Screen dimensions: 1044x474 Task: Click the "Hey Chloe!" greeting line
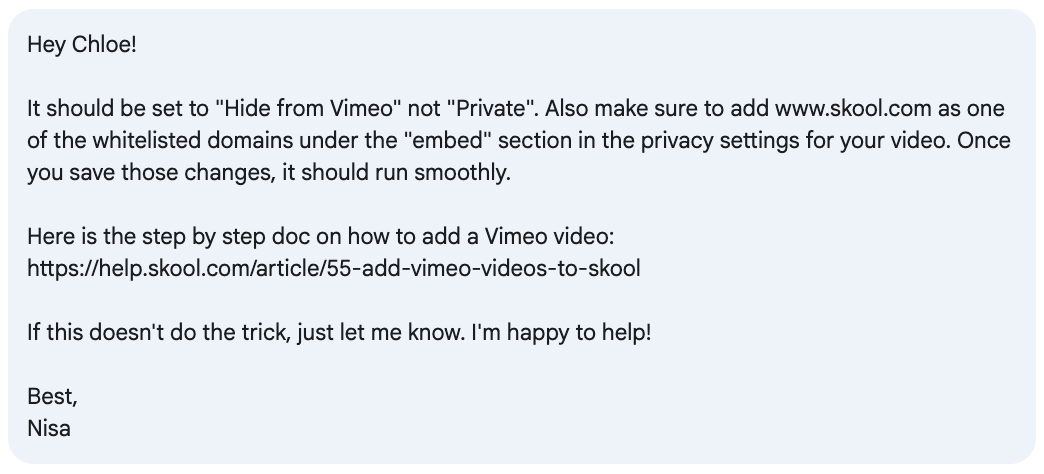[82, 45]
